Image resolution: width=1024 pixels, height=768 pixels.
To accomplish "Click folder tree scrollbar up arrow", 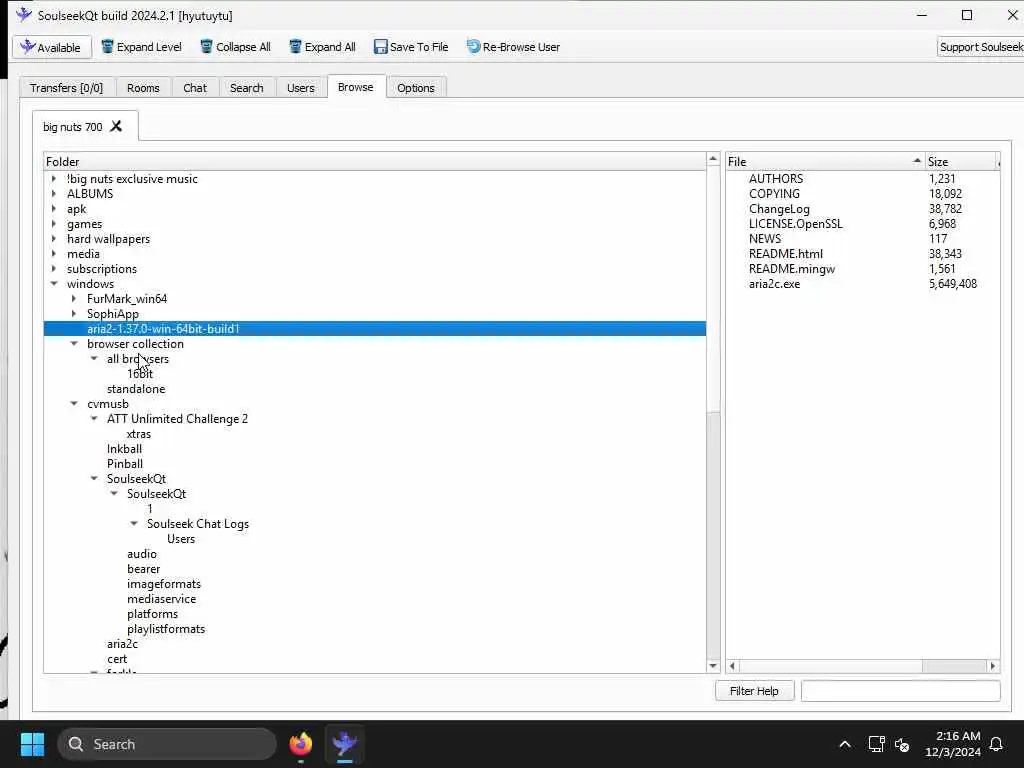I will [x=713, y=159].
